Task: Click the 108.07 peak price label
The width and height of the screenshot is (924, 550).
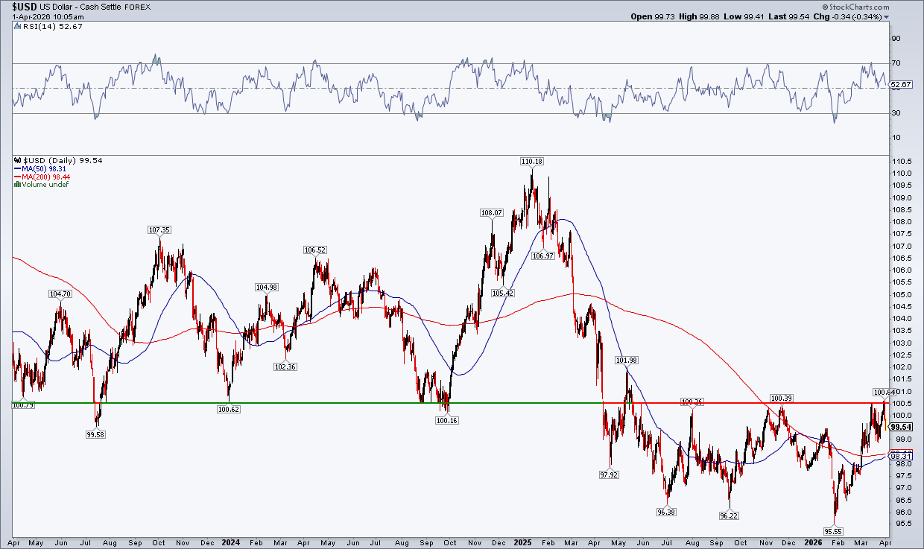Action: 492,212
